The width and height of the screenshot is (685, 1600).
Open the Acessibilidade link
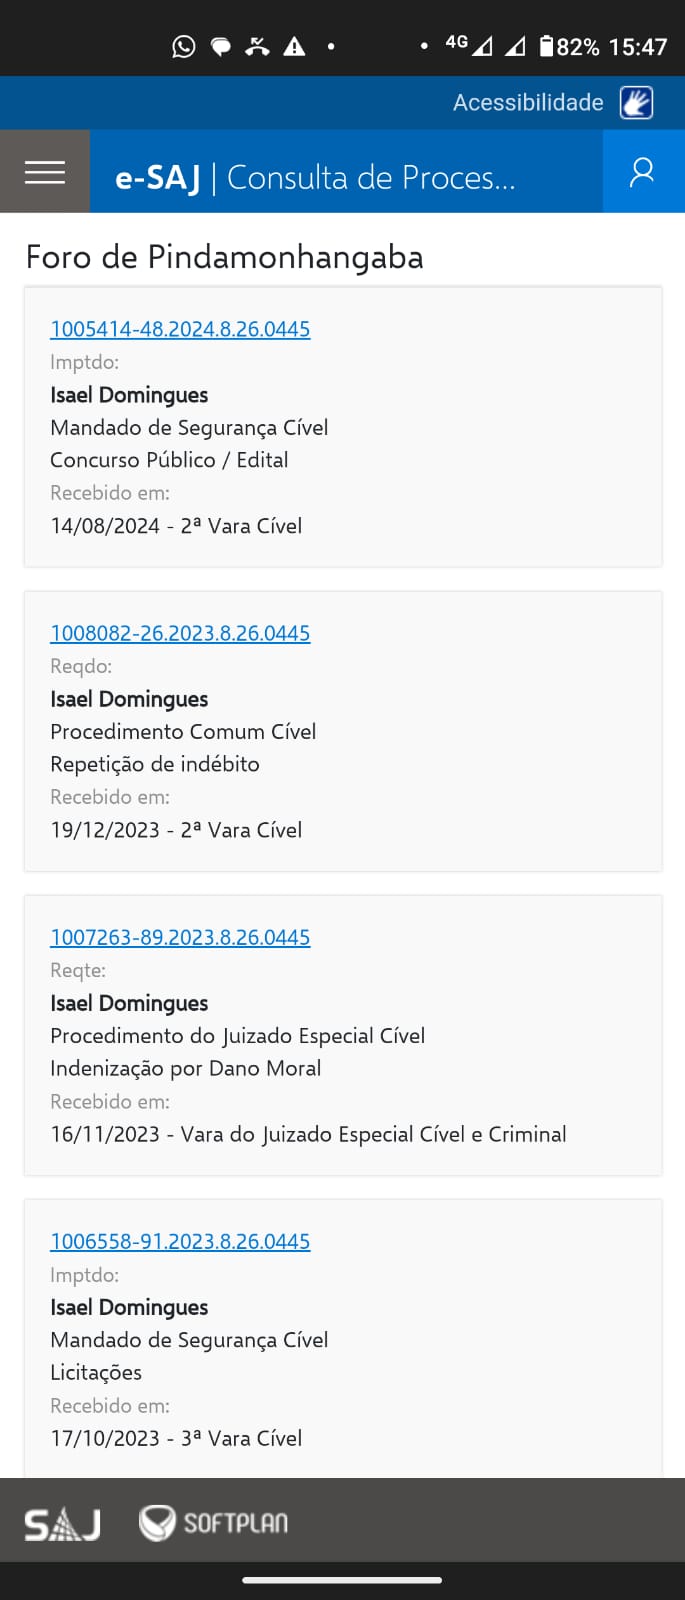[x=528, y=102]
